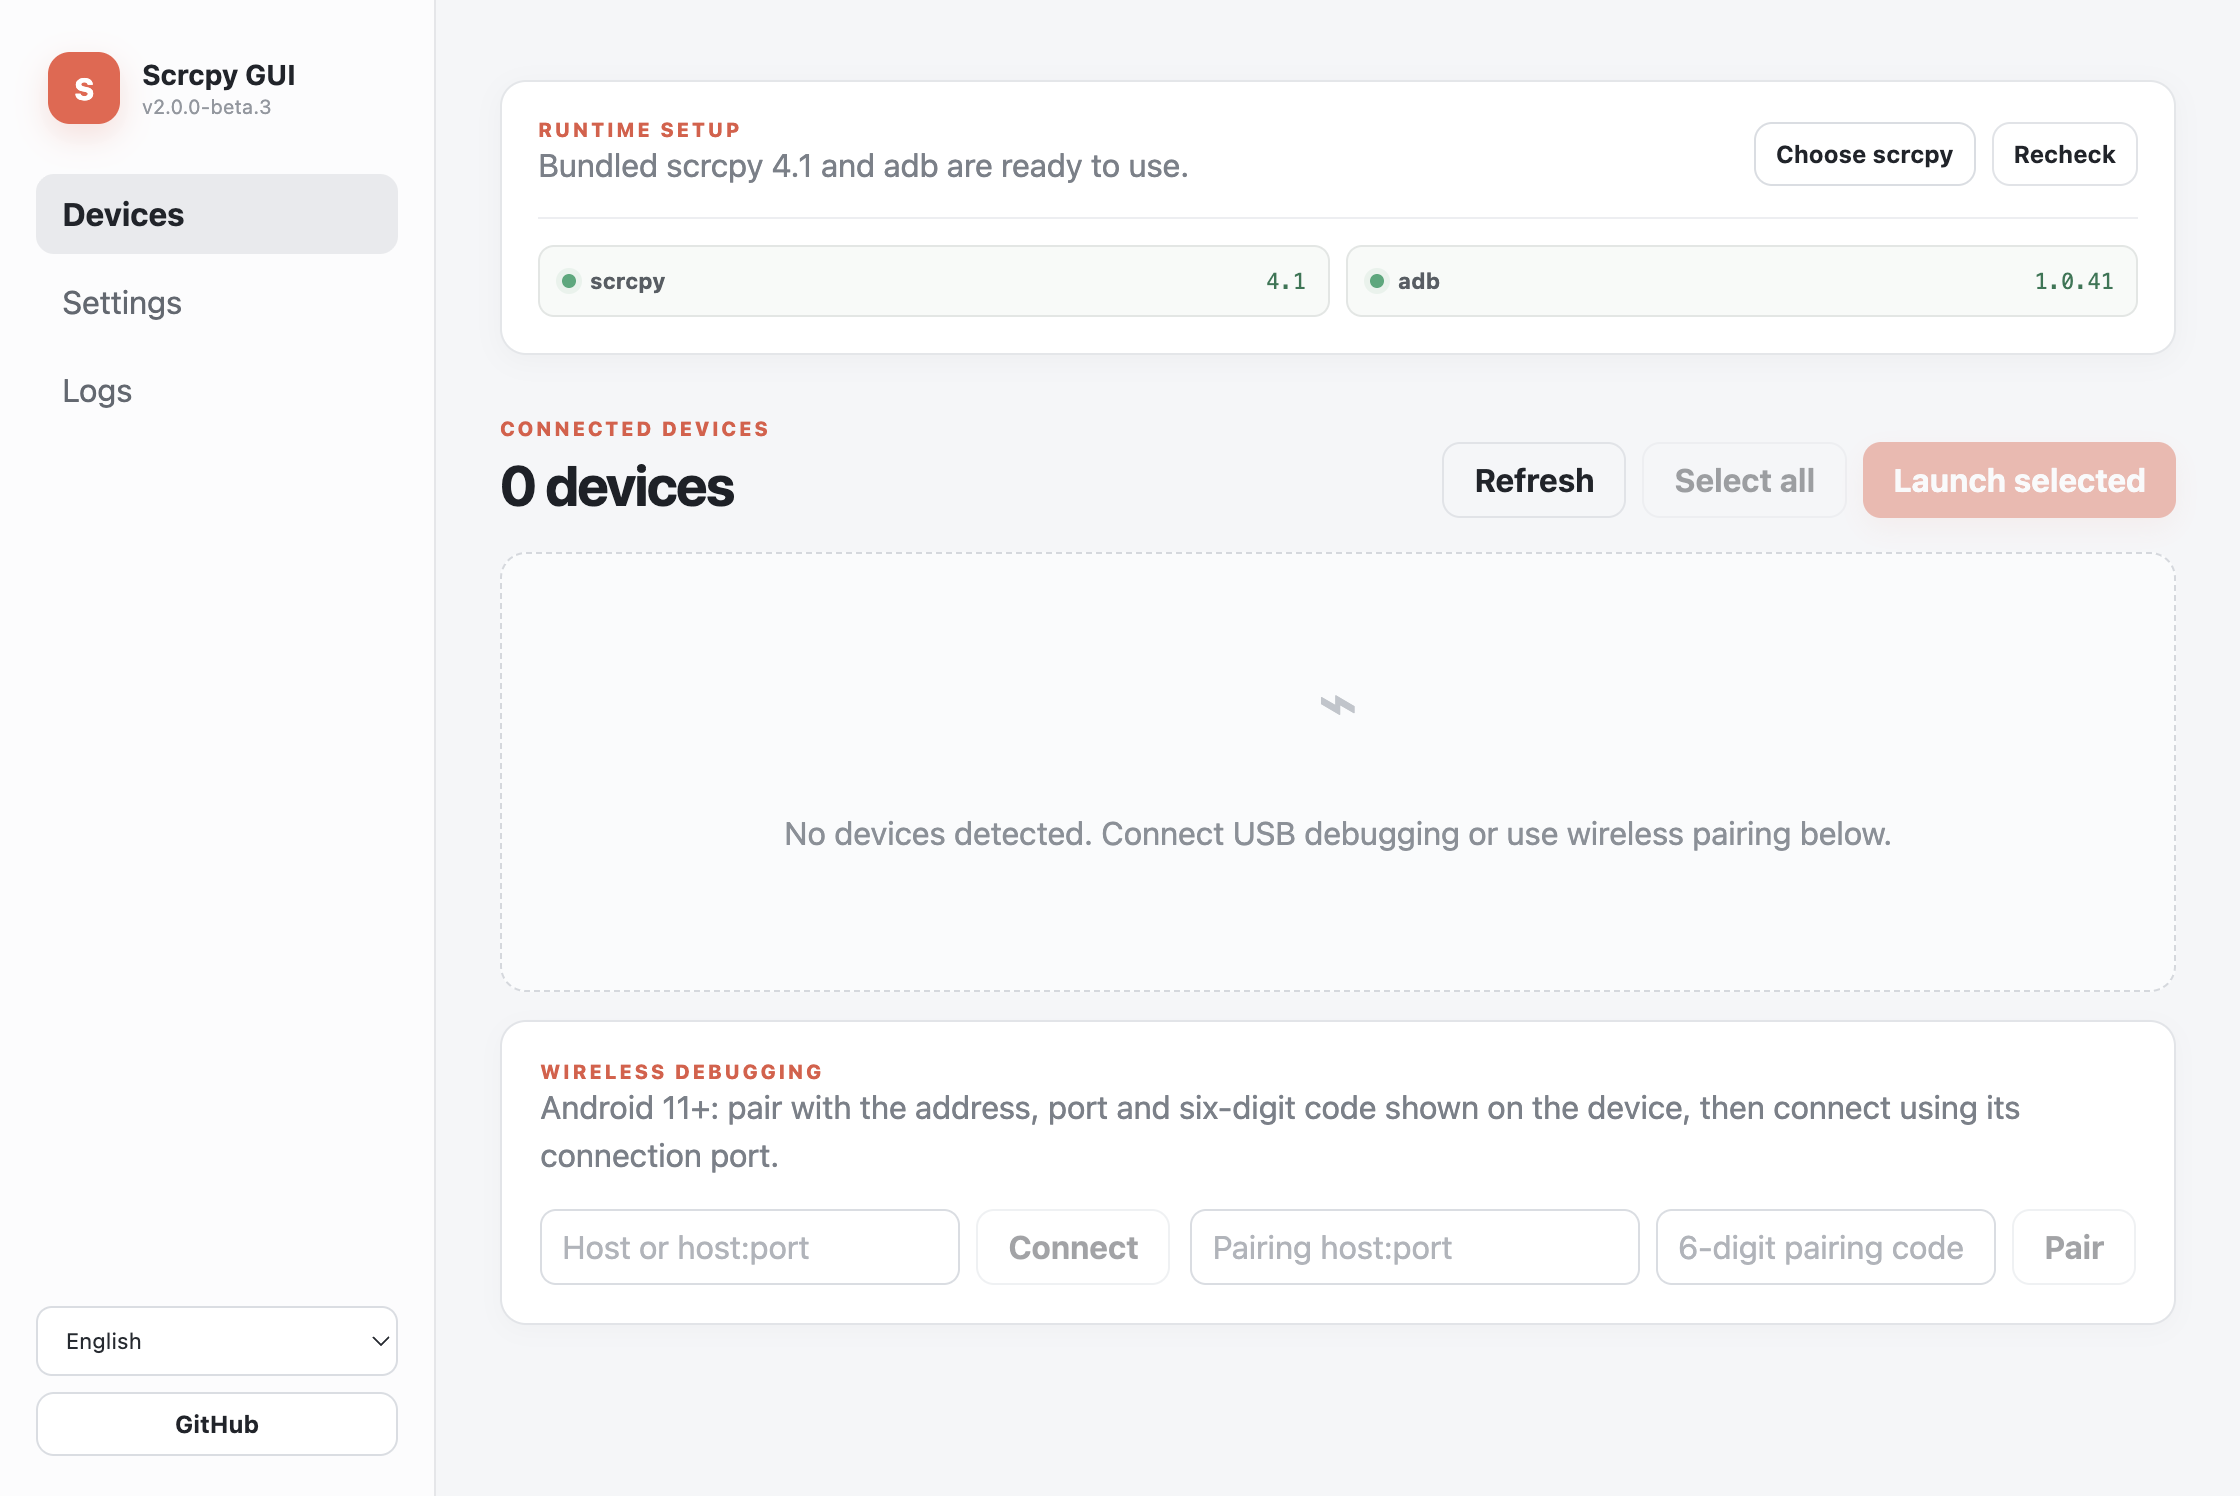Refresh the connected devices list
The image size is (2240, 1496).
click(x=1534, y=480)
